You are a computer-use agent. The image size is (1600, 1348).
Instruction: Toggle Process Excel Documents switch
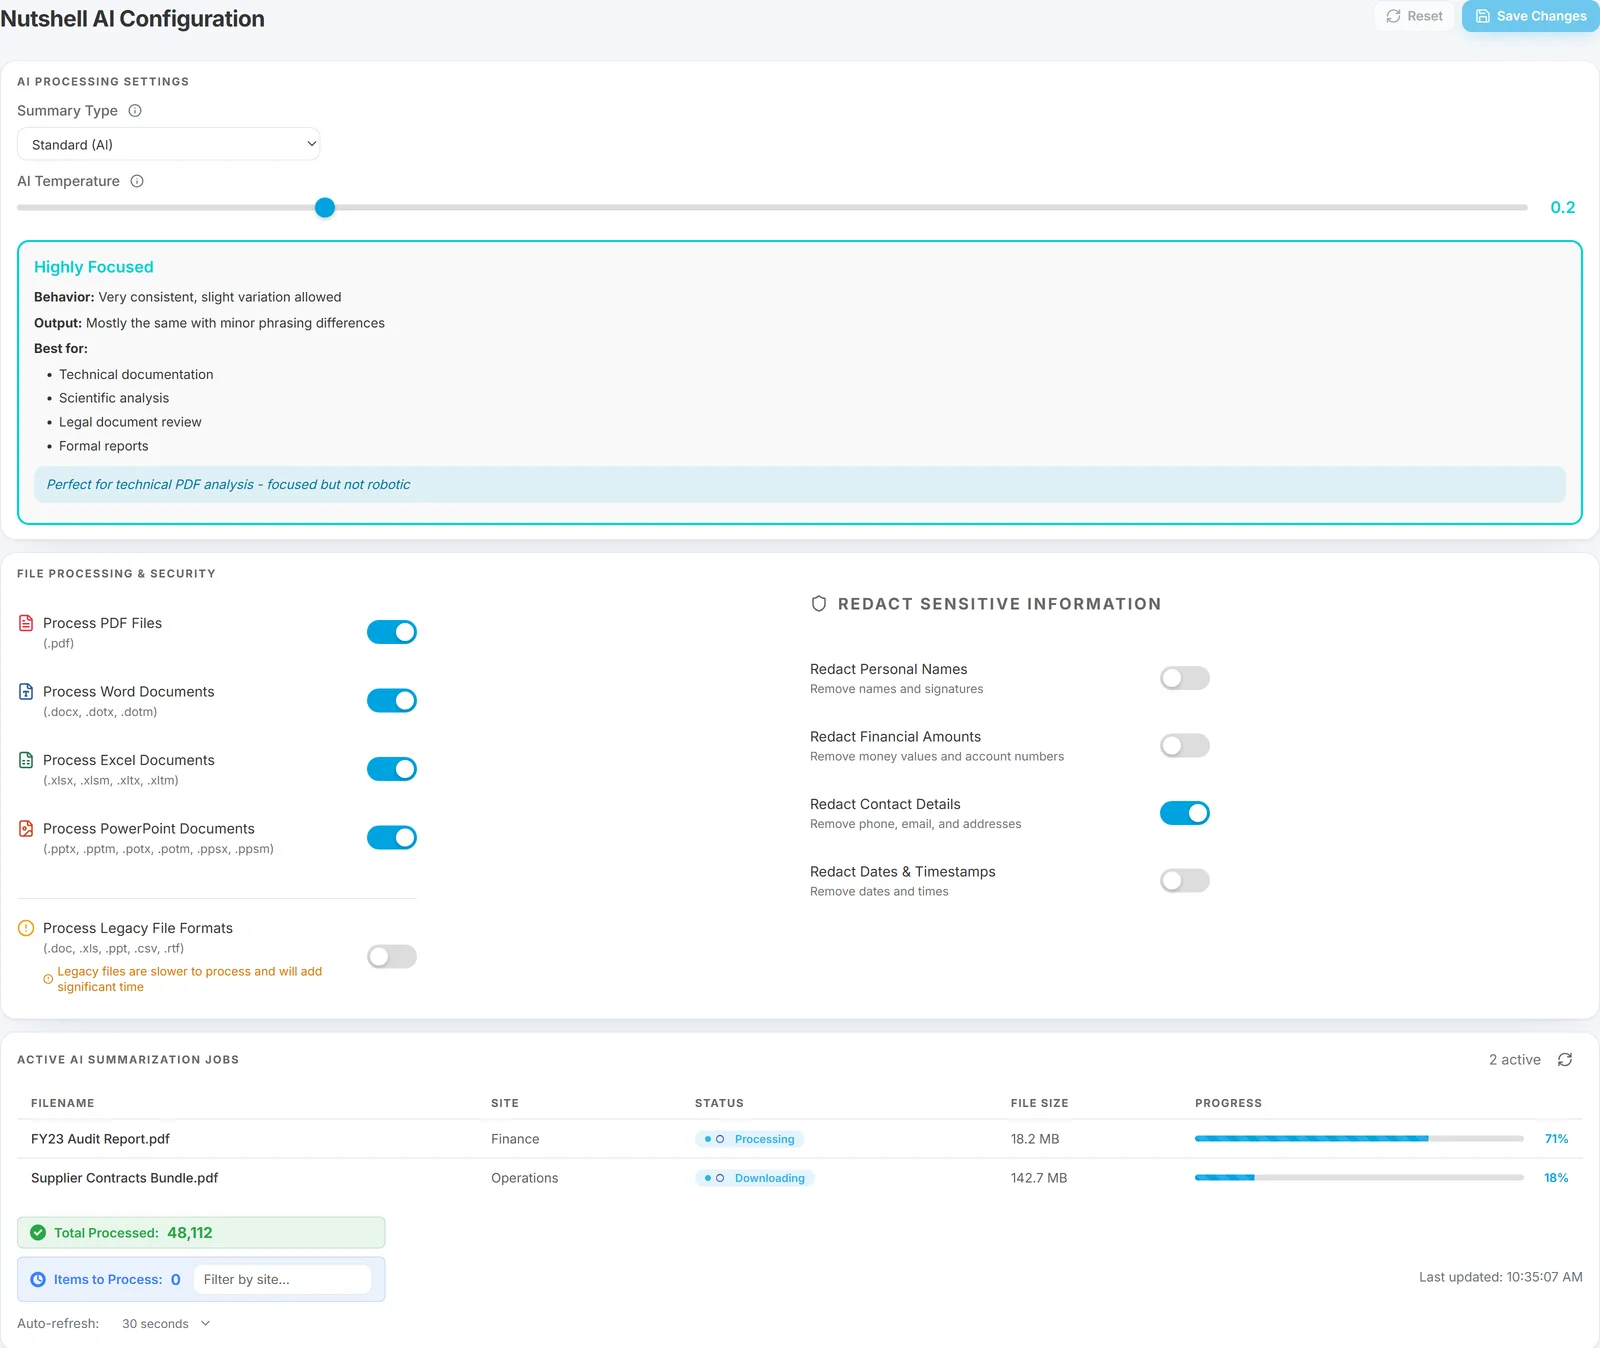(x=392, y=769)
